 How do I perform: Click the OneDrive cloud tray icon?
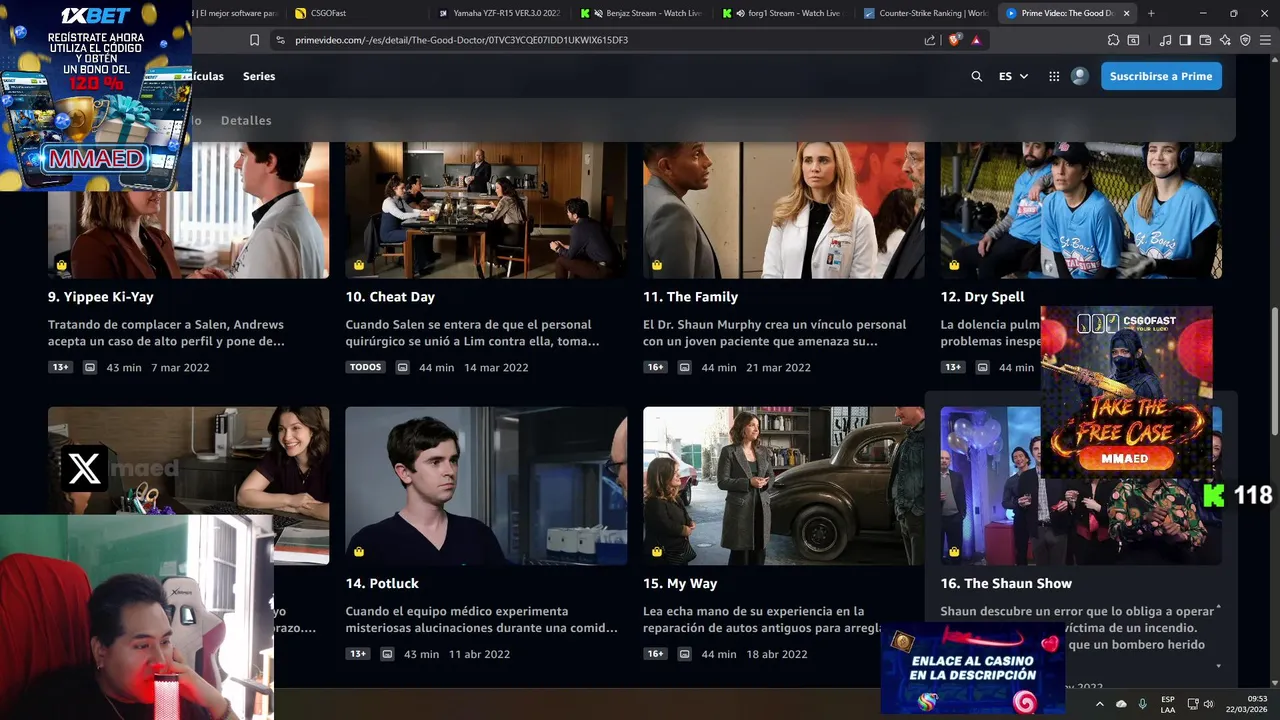tap(1121, 704)
